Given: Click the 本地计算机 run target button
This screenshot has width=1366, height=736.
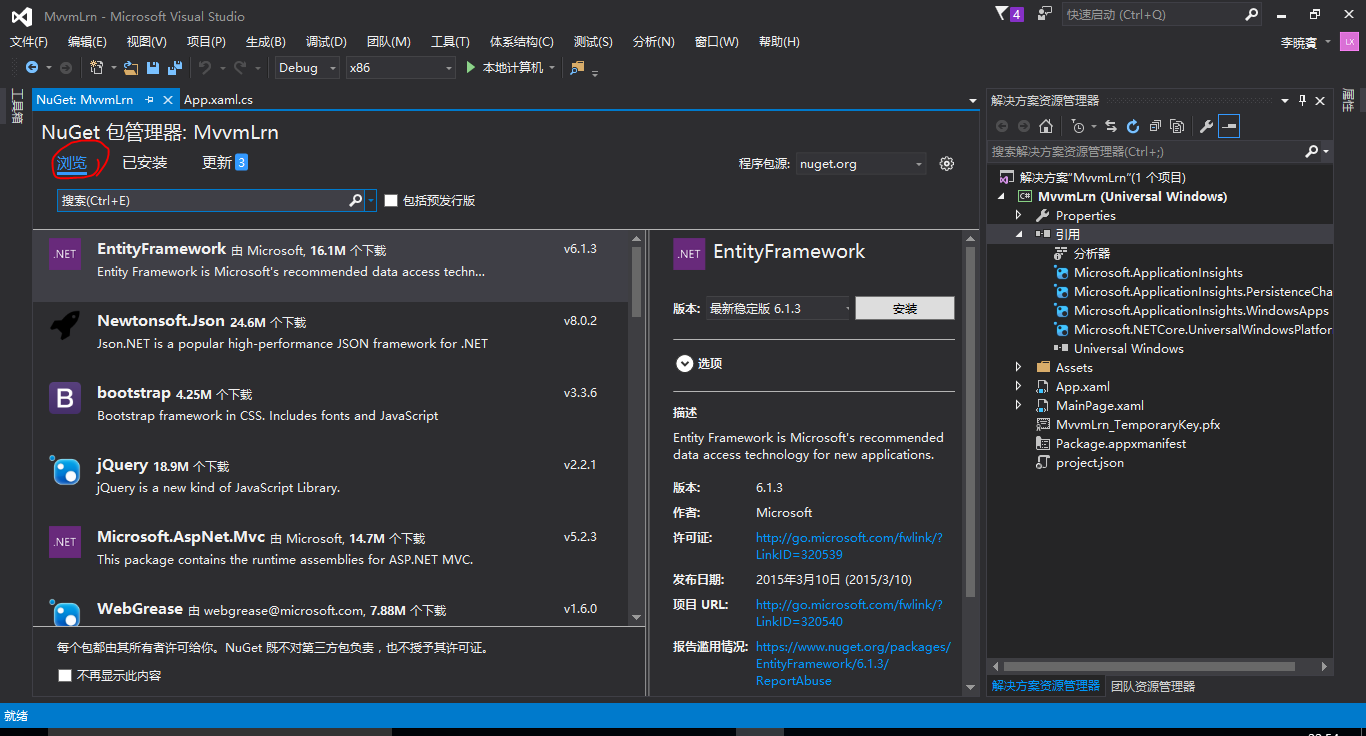Looking at the screenshot, I should pos(512,67).
